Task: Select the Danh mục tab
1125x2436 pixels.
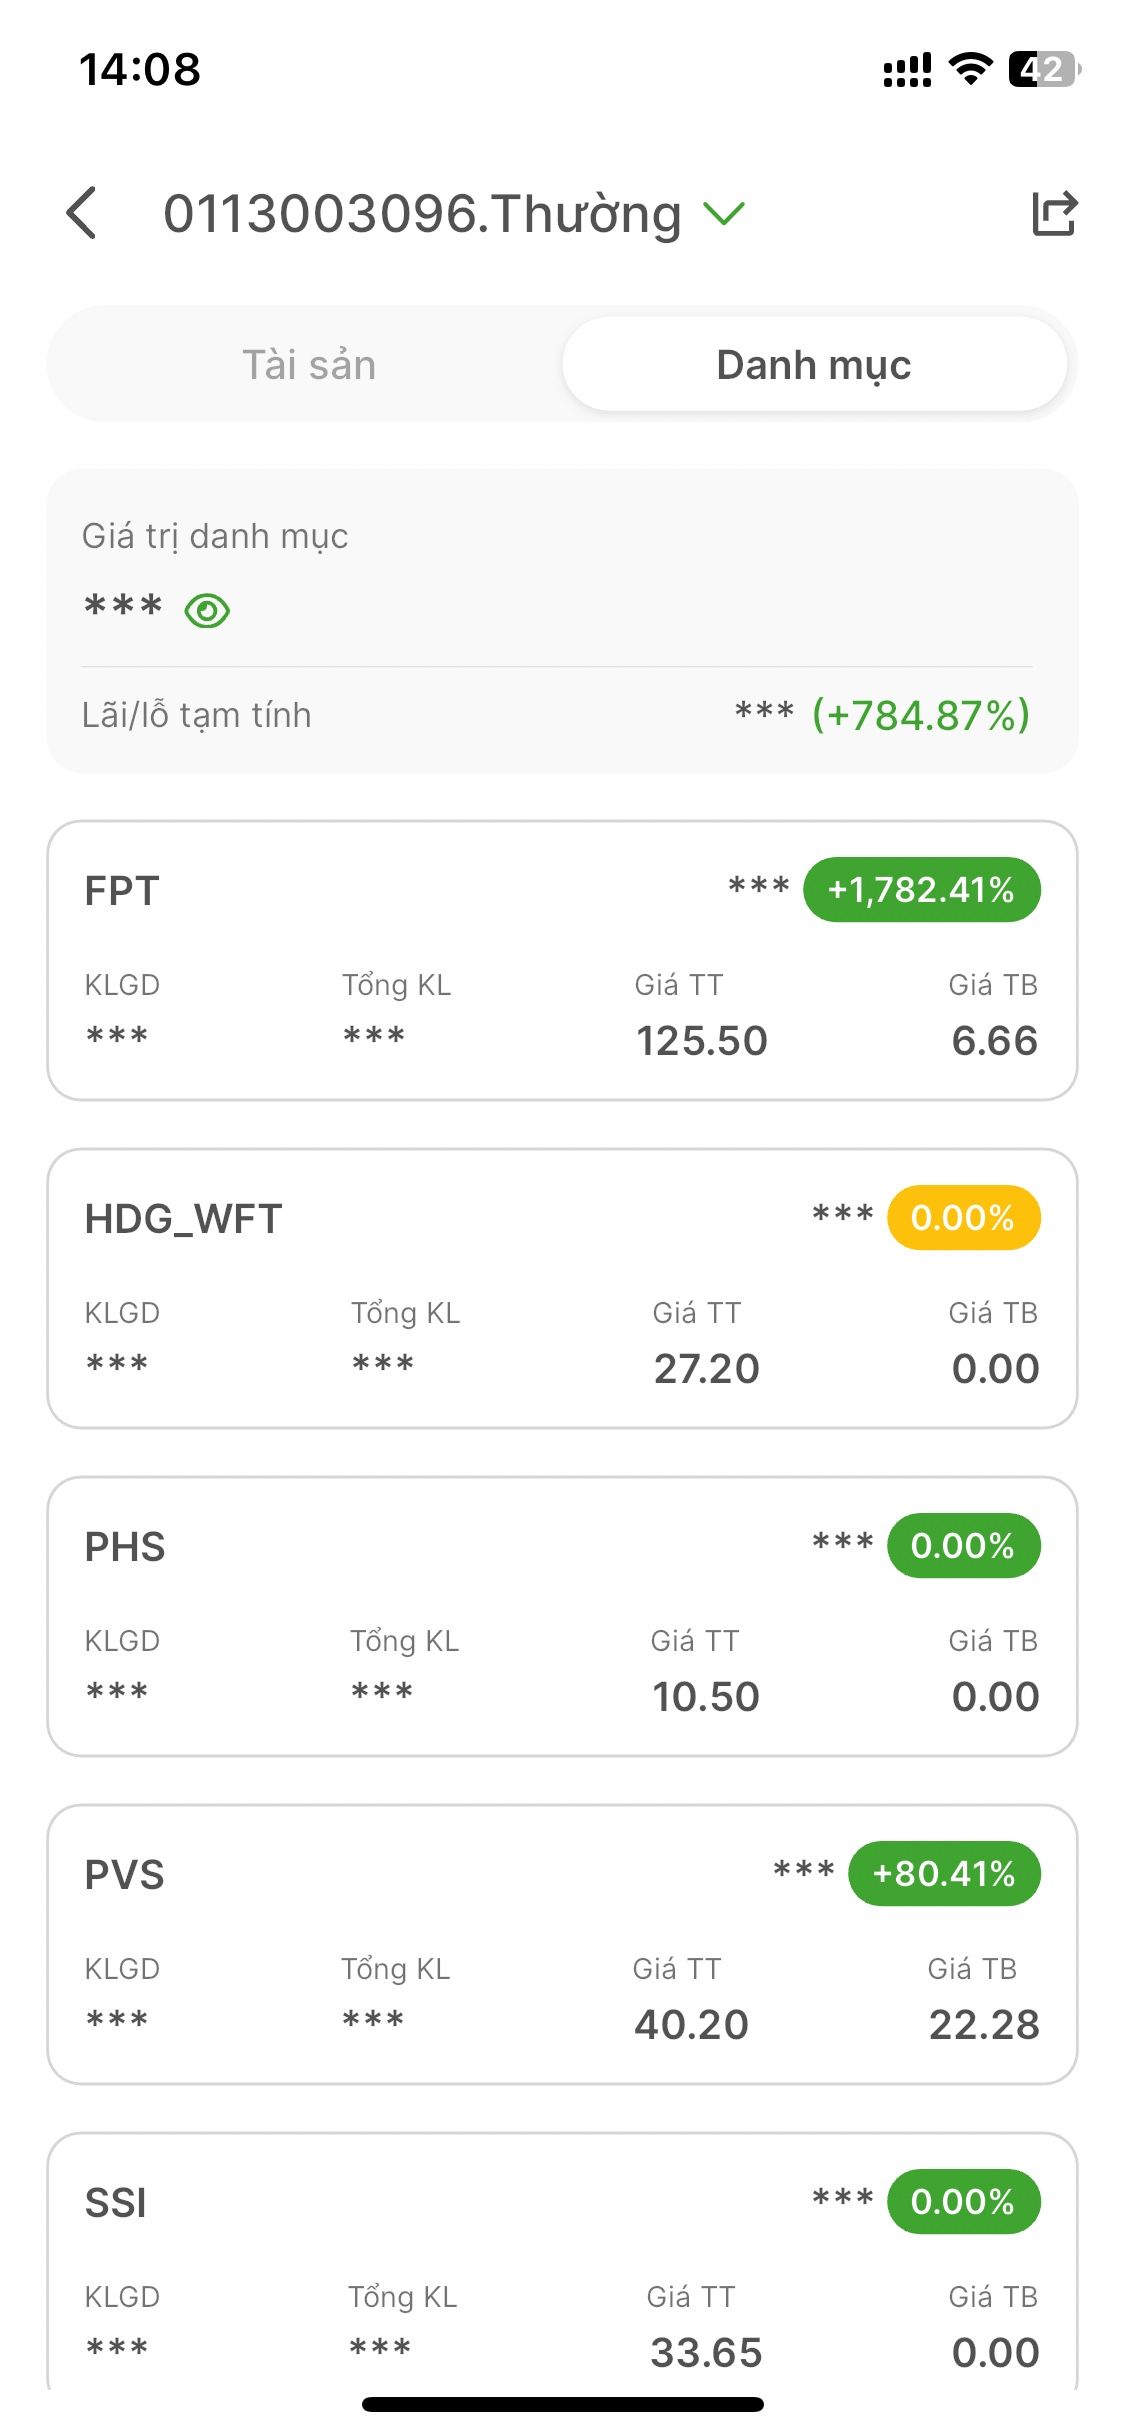Action: coord(814,365)
